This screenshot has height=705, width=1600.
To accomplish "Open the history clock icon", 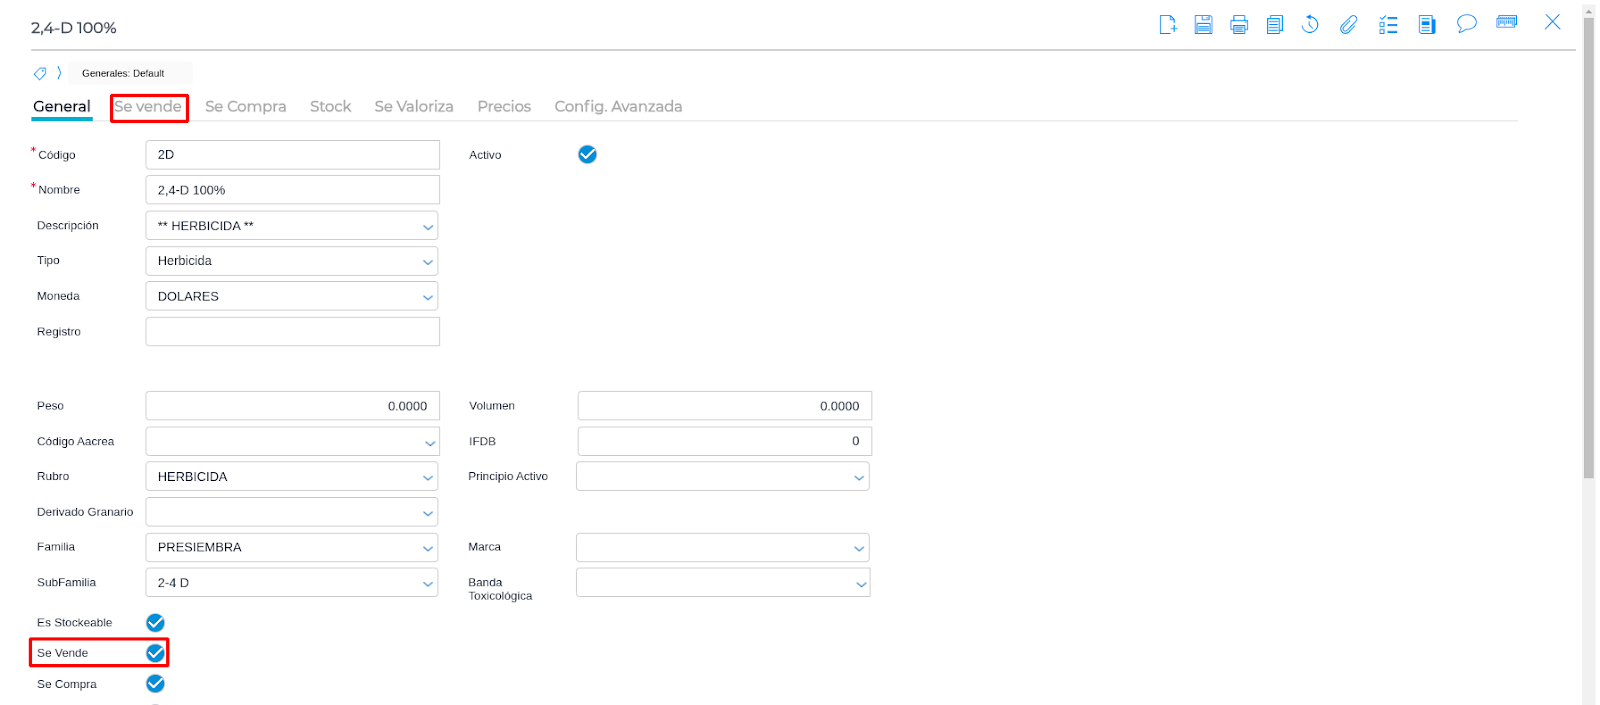I will [x=1310, y=25].
